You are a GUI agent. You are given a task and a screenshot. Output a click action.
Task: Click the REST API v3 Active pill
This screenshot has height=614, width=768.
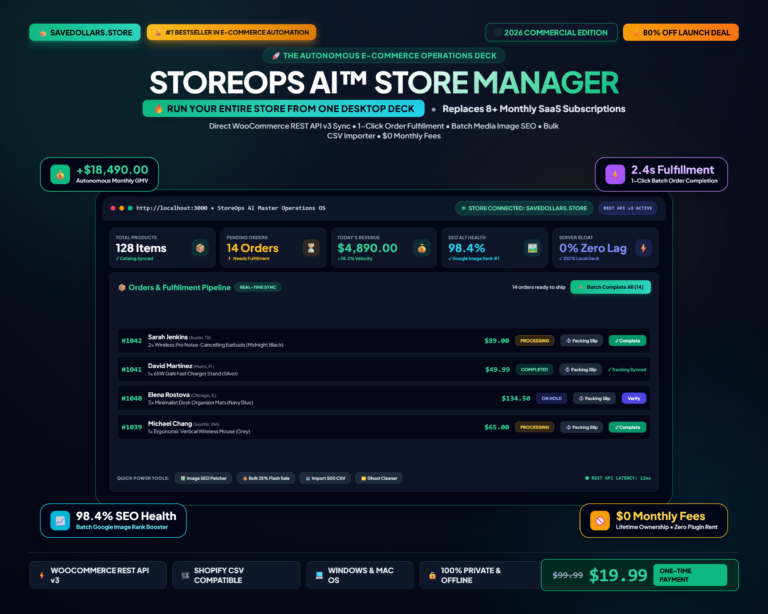click(x=627, y=208)
